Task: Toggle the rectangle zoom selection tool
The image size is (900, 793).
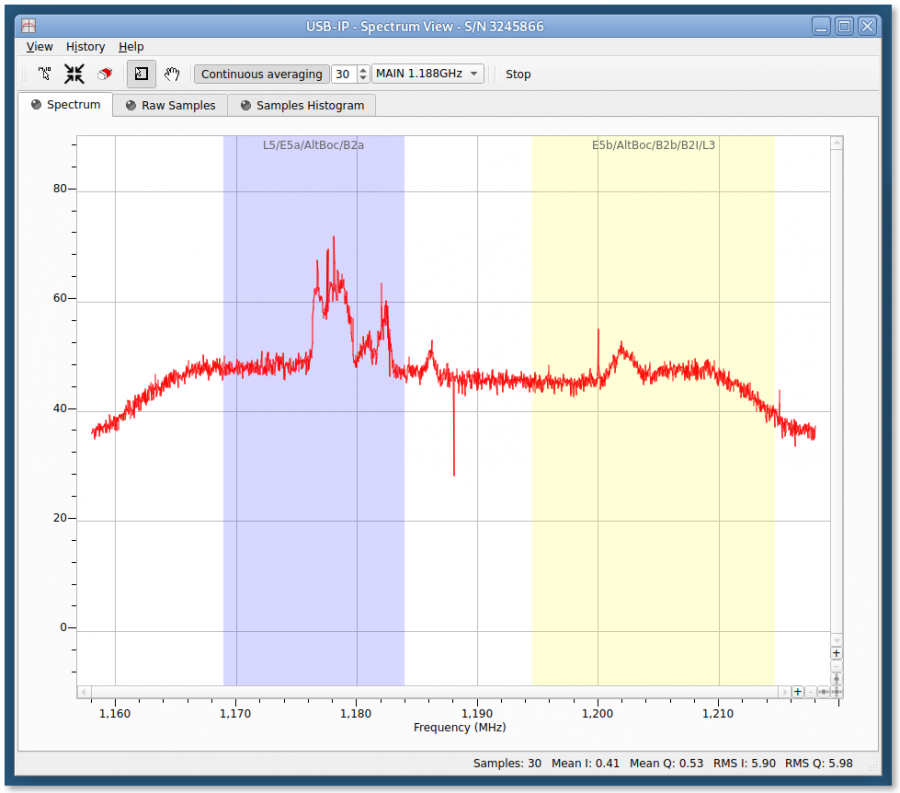Action: 140,73
